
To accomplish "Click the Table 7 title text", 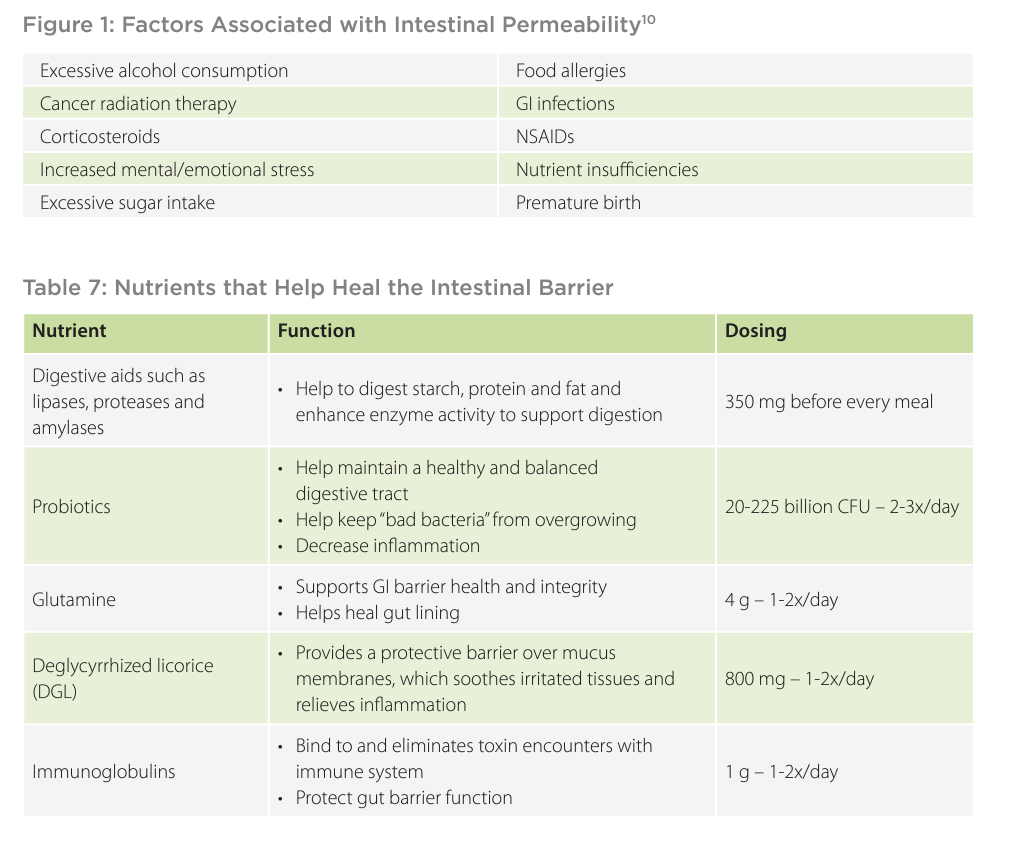I will (x=318, y=288).
